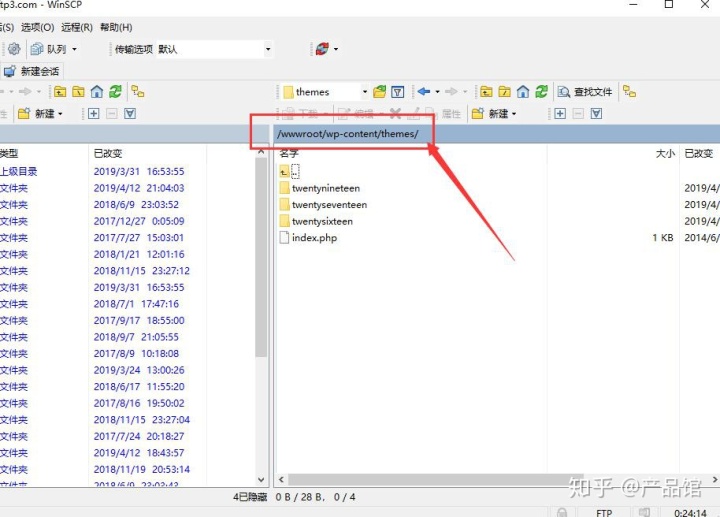The width and height of the screenshot is (720, 517).
Task: Click left panel scroll up arrow
Action: [x=261, y=151]
